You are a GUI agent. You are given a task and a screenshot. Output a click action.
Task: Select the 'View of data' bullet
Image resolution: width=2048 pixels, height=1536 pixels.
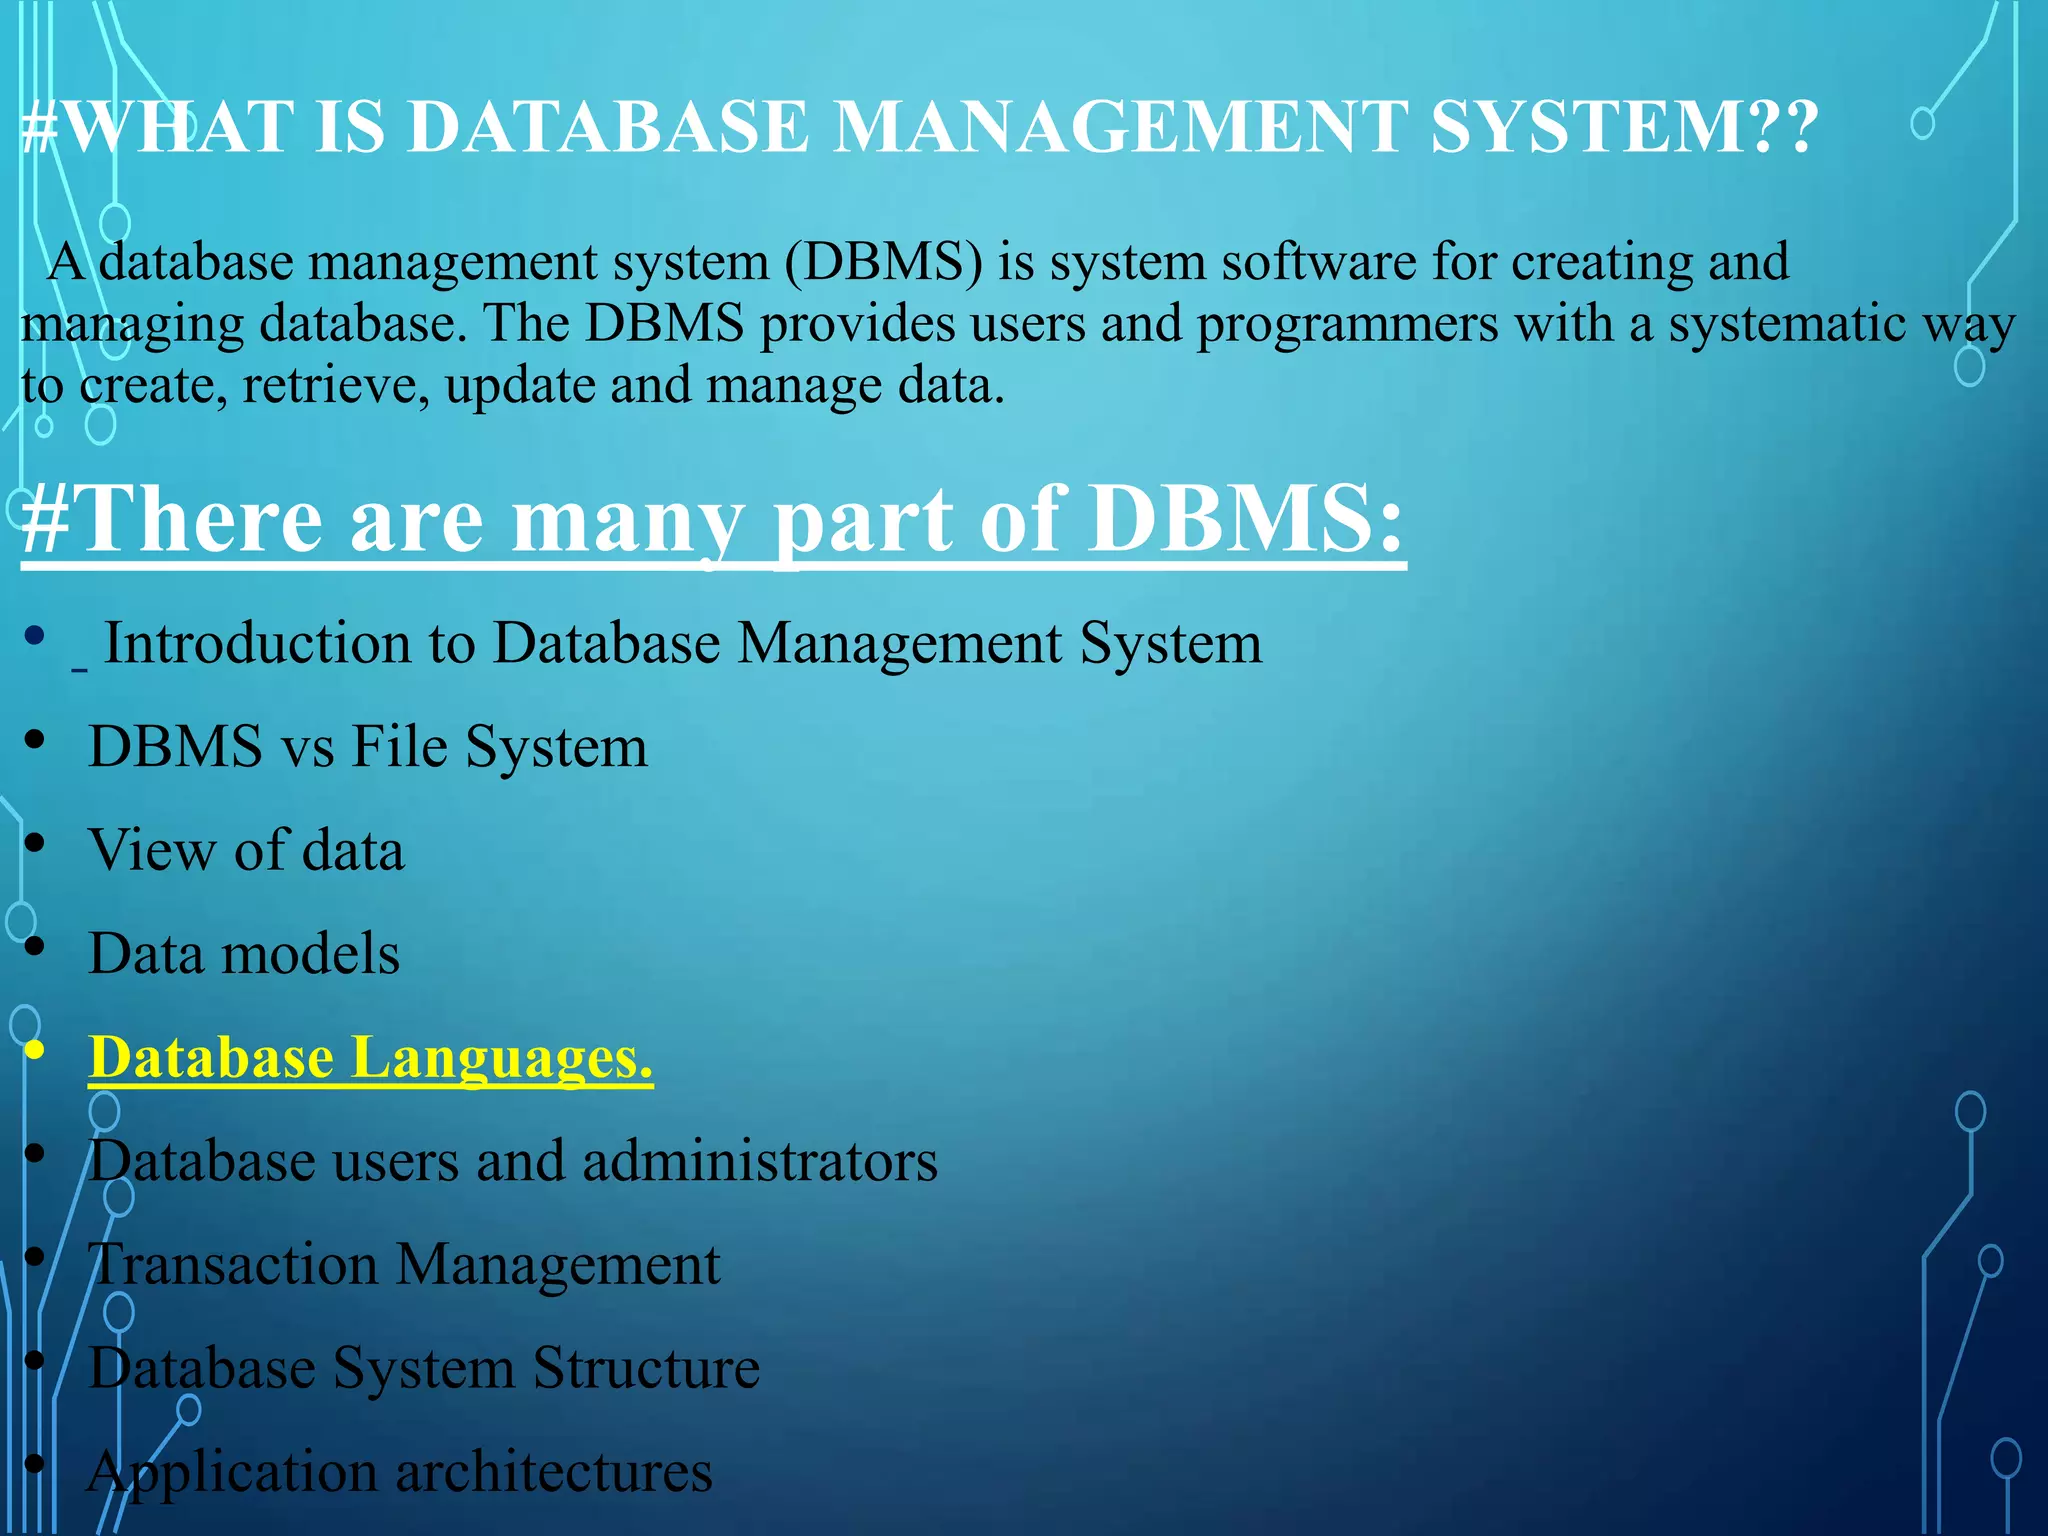(x=246, y=850)
